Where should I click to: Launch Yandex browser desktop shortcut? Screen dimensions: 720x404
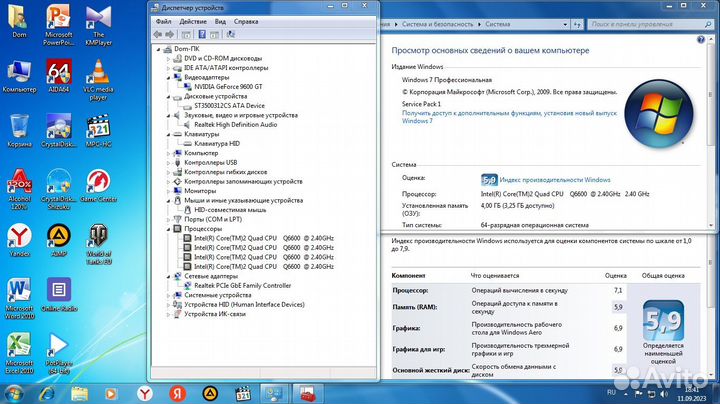pos(19,240)
